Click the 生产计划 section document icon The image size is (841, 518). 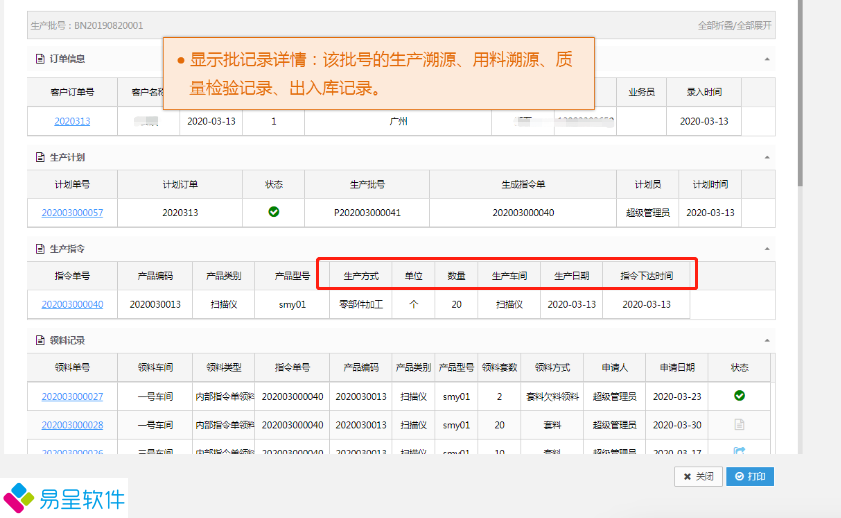[40, 157]
